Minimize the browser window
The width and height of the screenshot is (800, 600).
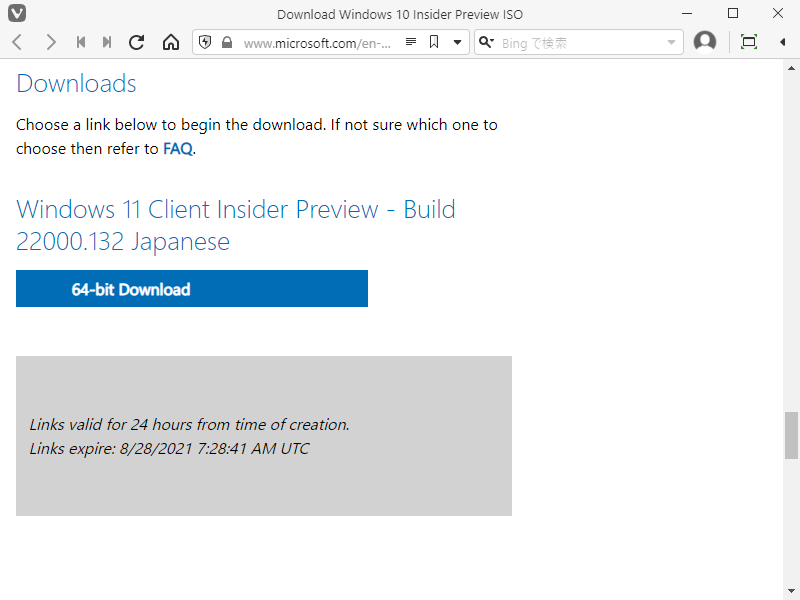[687, 14]
